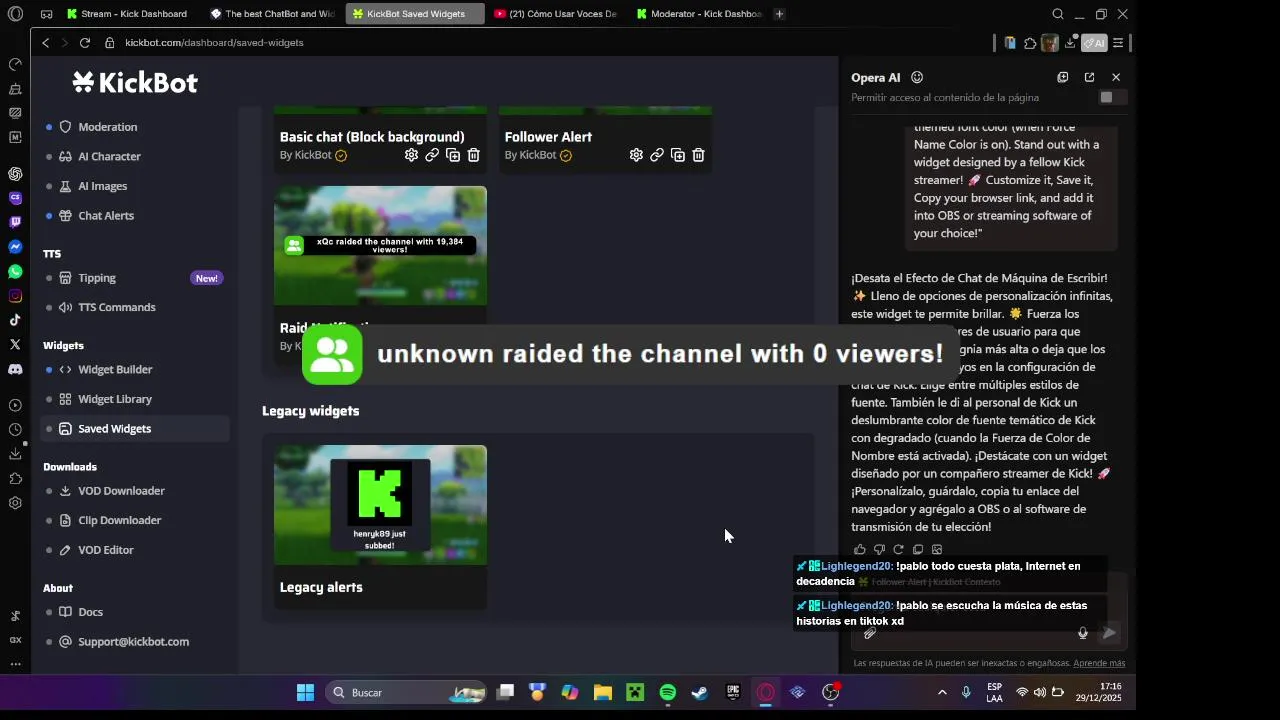The width and height of the screenshot is (1280, 720).
Task: Toggle the Opera AI toolbar button
Action: pyautogui.click(x=1094, y=43)
